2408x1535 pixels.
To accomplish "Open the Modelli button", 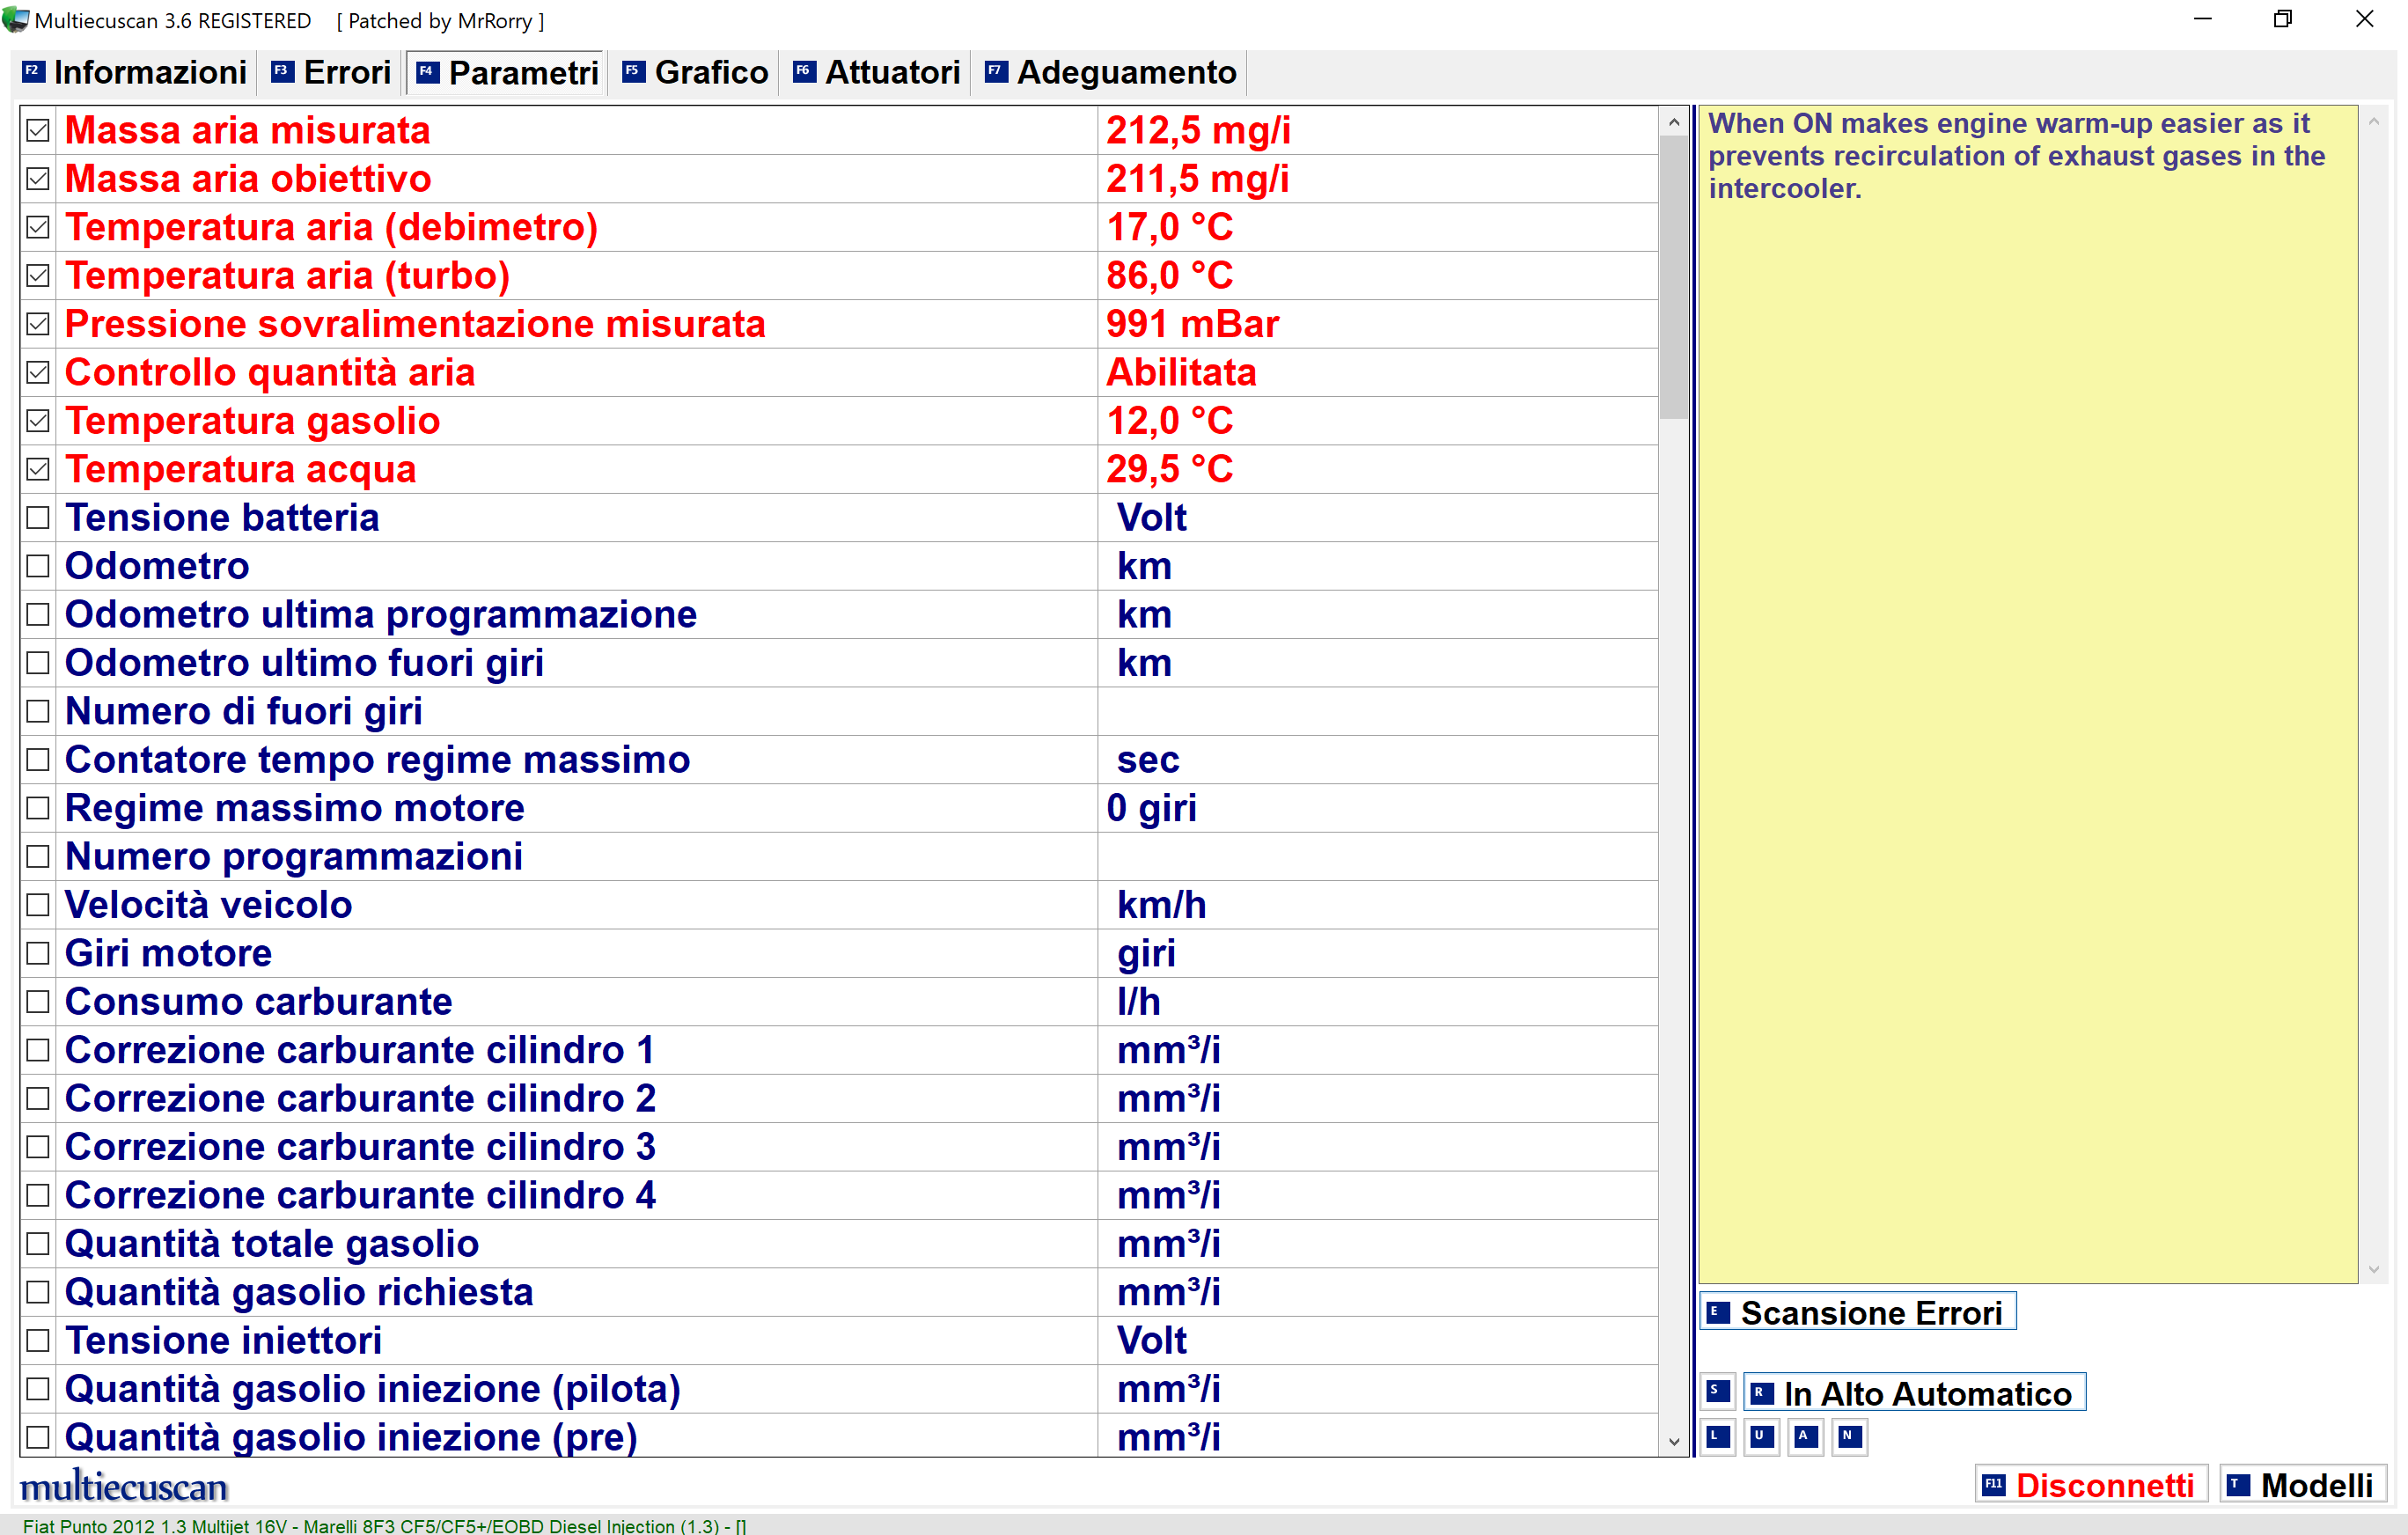I will [x=2303, y=1485].
